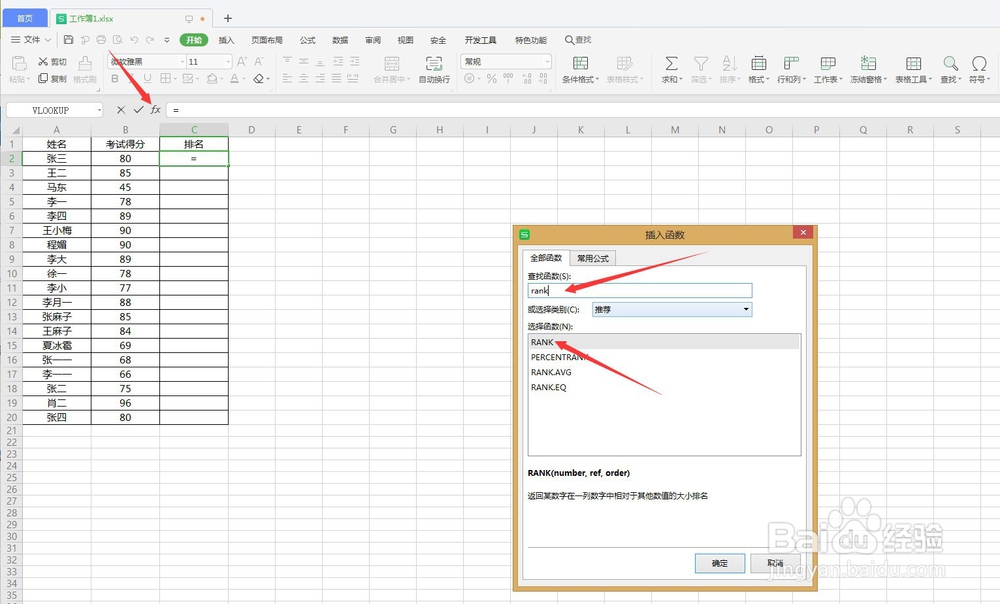Screen dimensions: 1000x604
Task: Click the AutoSum (求和) icon
Action: point(671,63)
